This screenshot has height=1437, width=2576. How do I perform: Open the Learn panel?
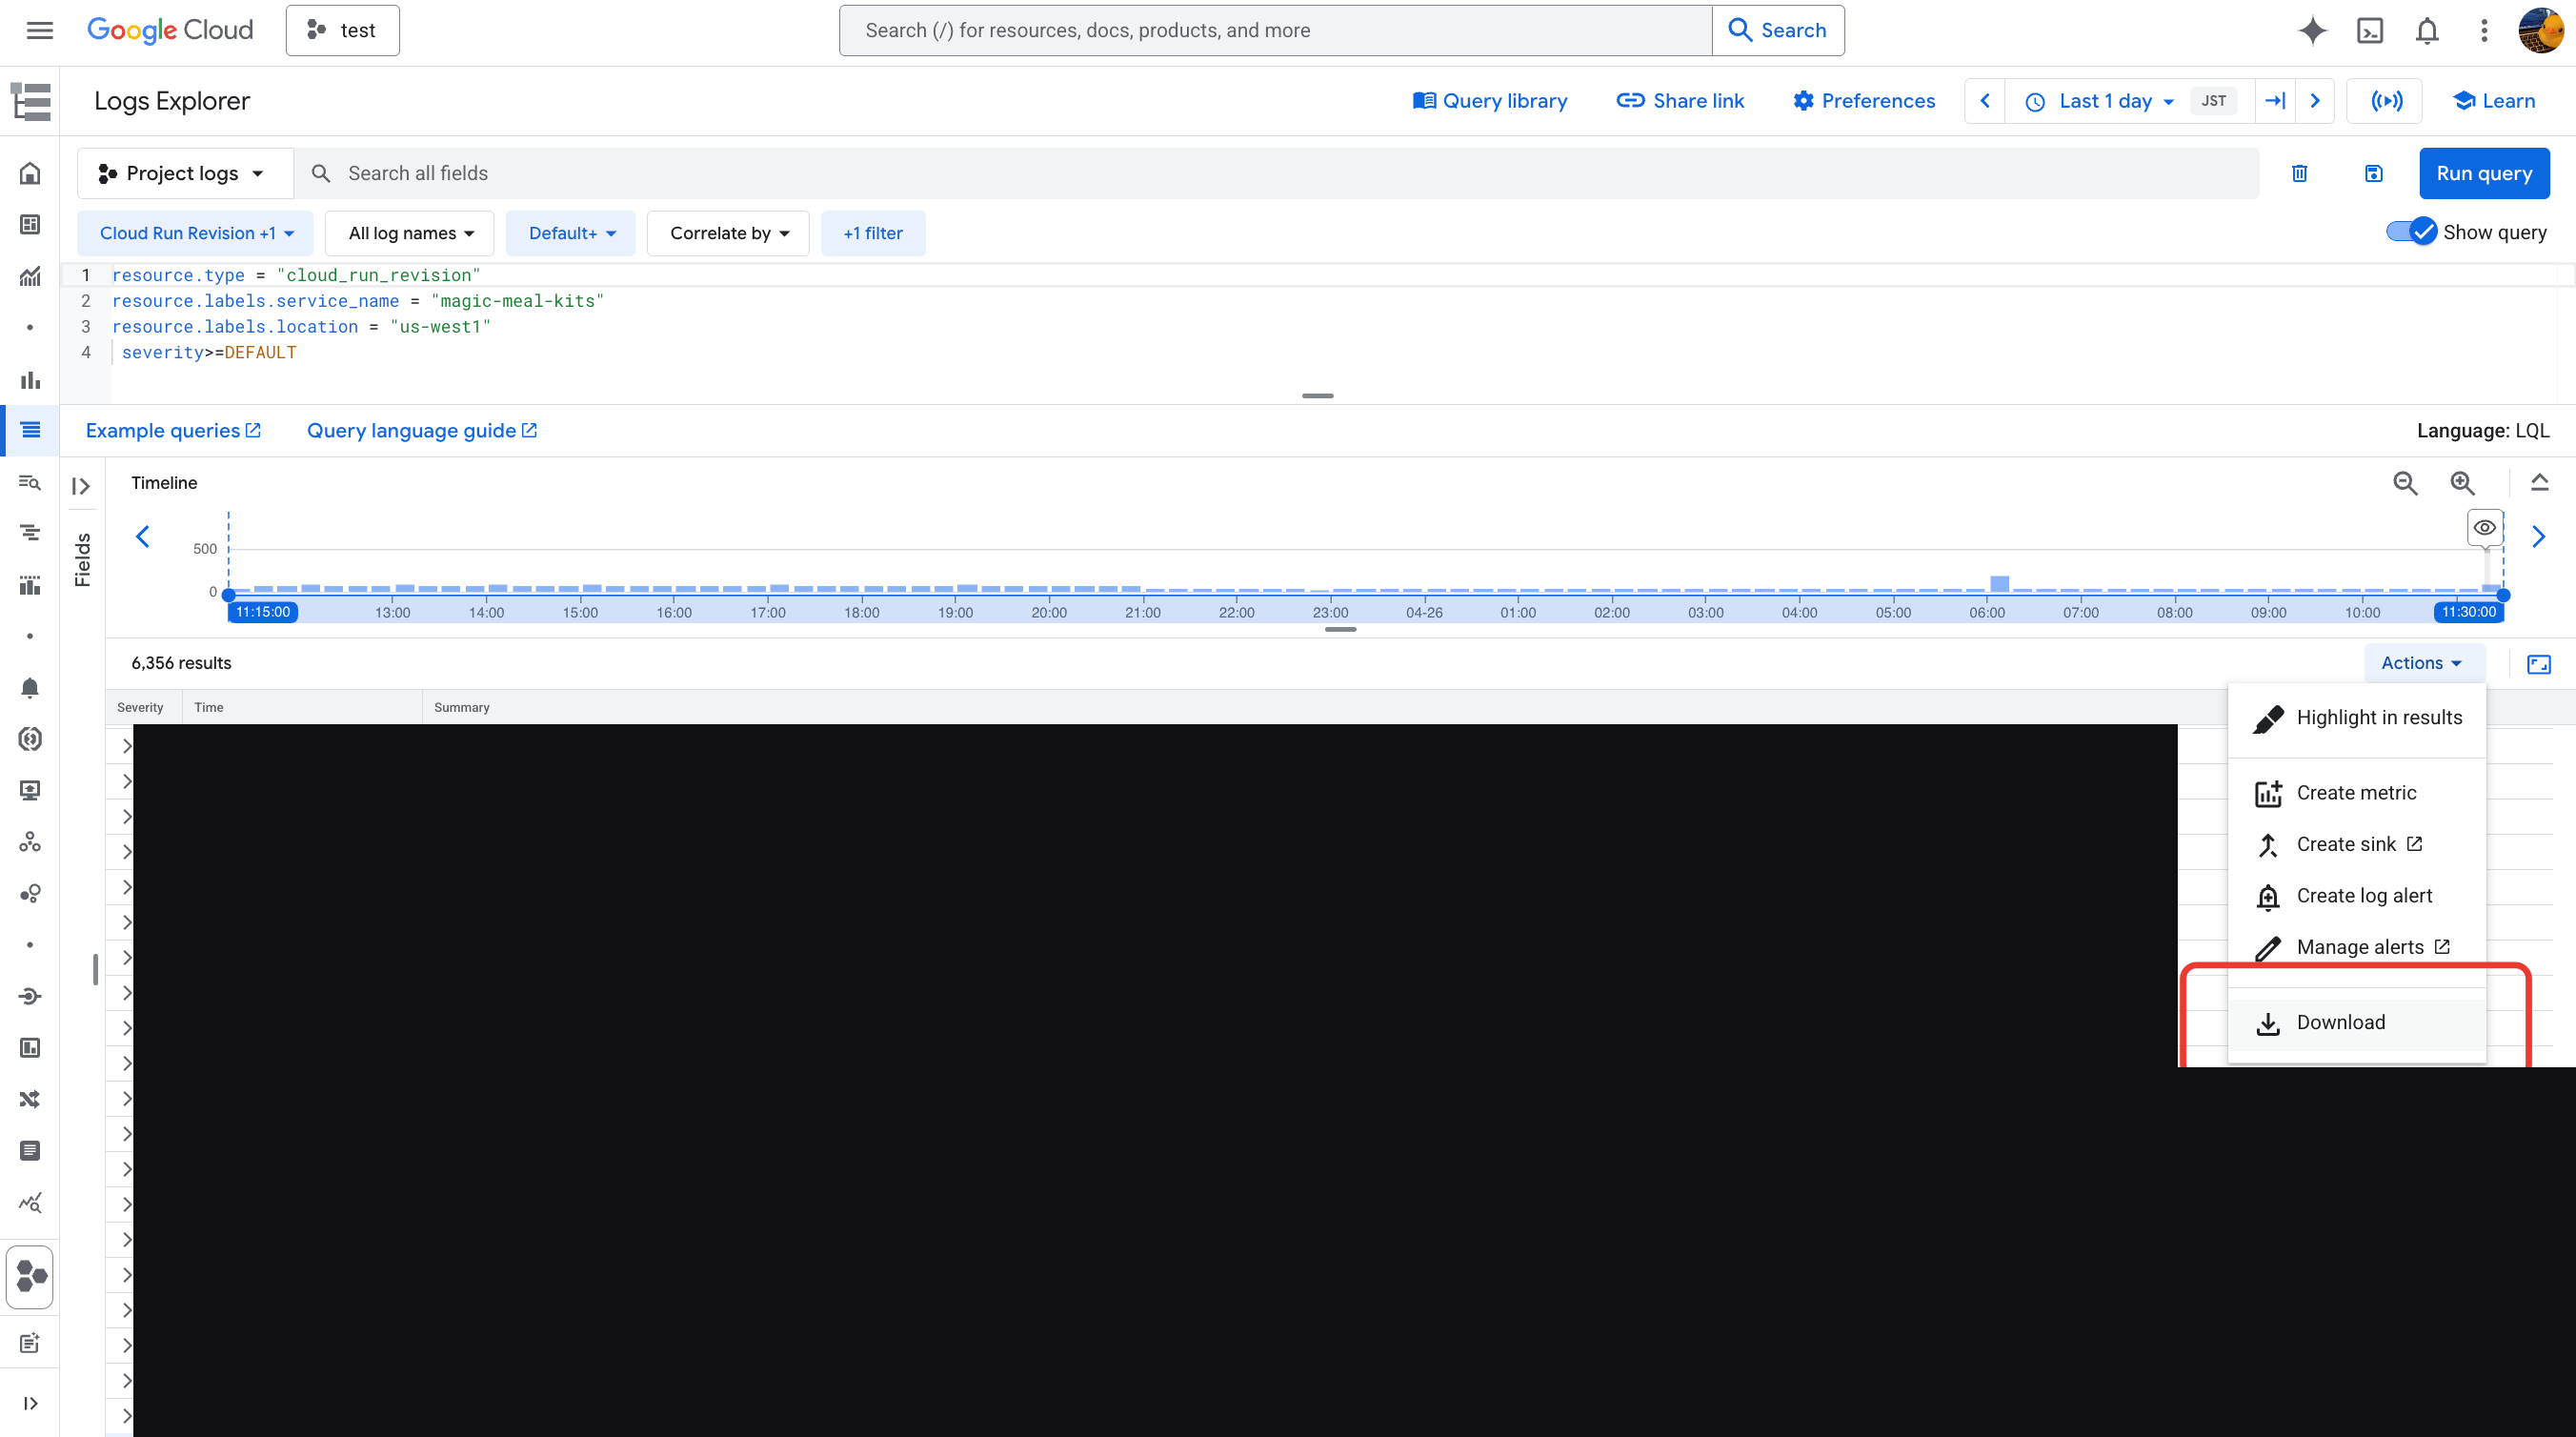[x=2493, y=101]
